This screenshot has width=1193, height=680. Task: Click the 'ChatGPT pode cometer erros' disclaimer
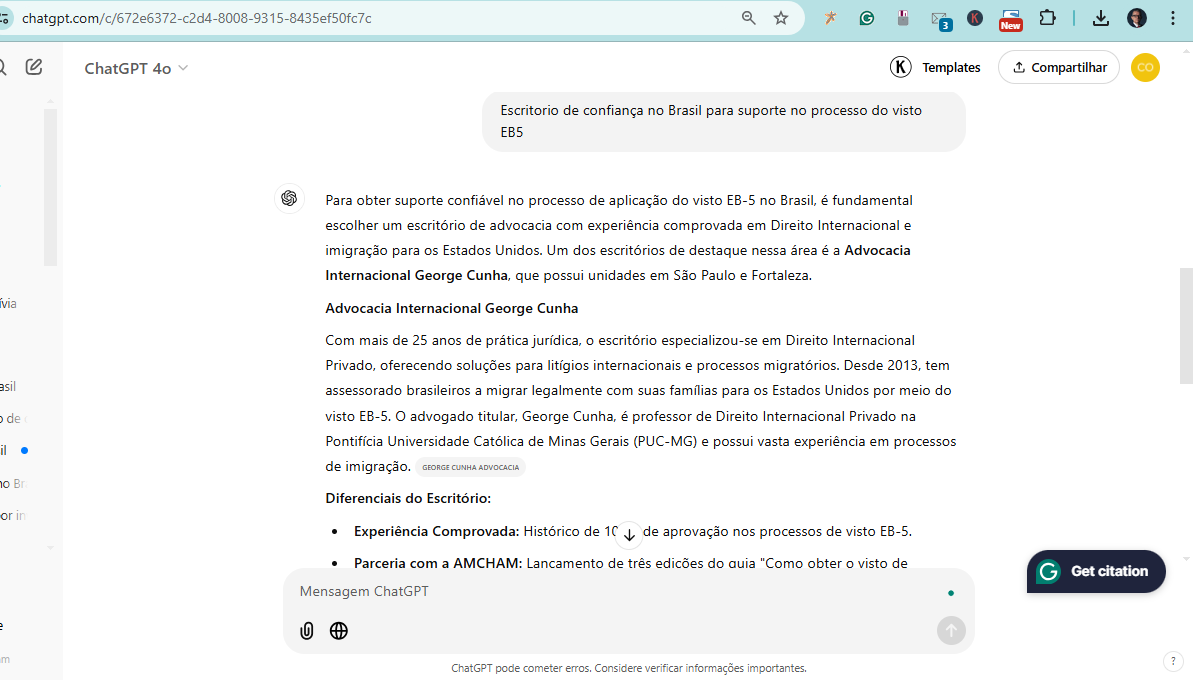(628, 668)
